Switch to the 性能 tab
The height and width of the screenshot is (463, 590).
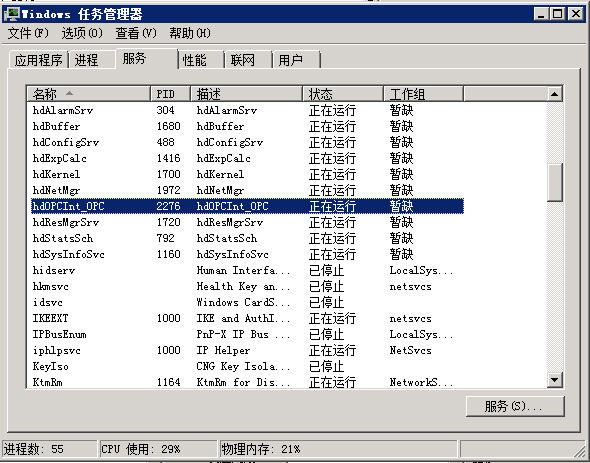[x=201, y=60]
